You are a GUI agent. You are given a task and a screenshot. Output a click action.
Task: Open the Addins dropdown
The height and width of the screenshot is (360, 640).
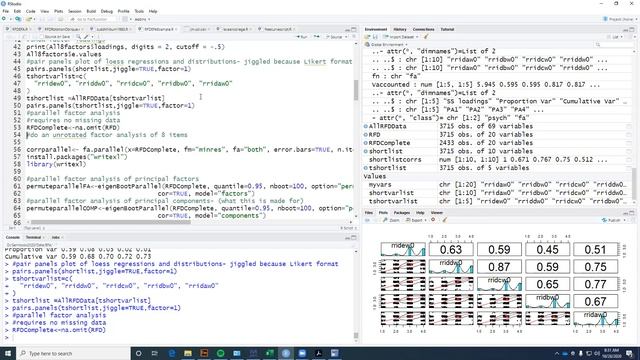(x=142, y=19)
